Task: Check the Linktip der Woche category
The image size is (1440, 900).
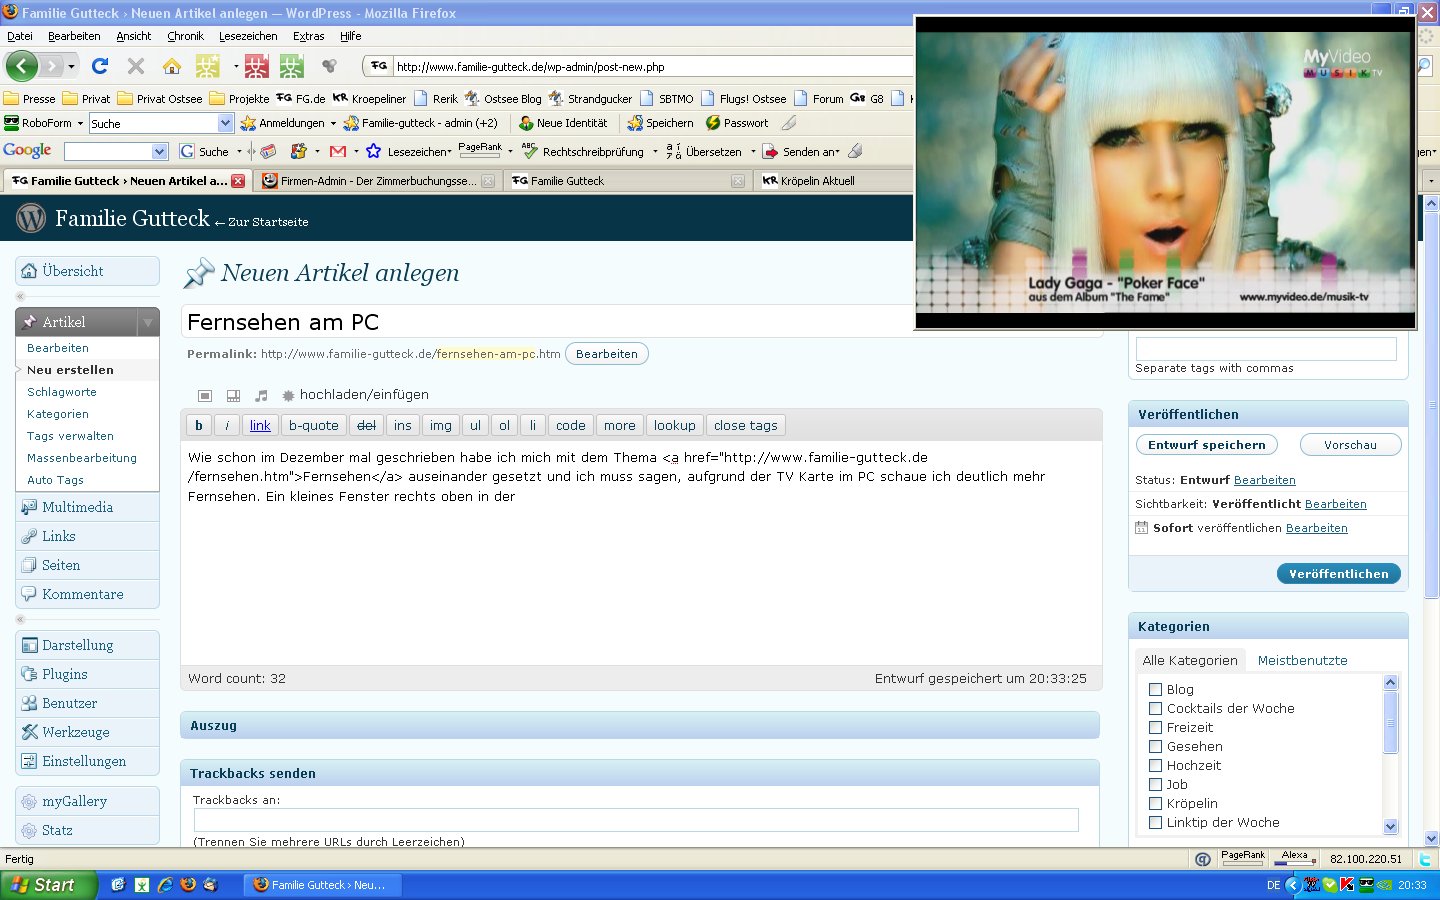Action: coord(1155,822)
